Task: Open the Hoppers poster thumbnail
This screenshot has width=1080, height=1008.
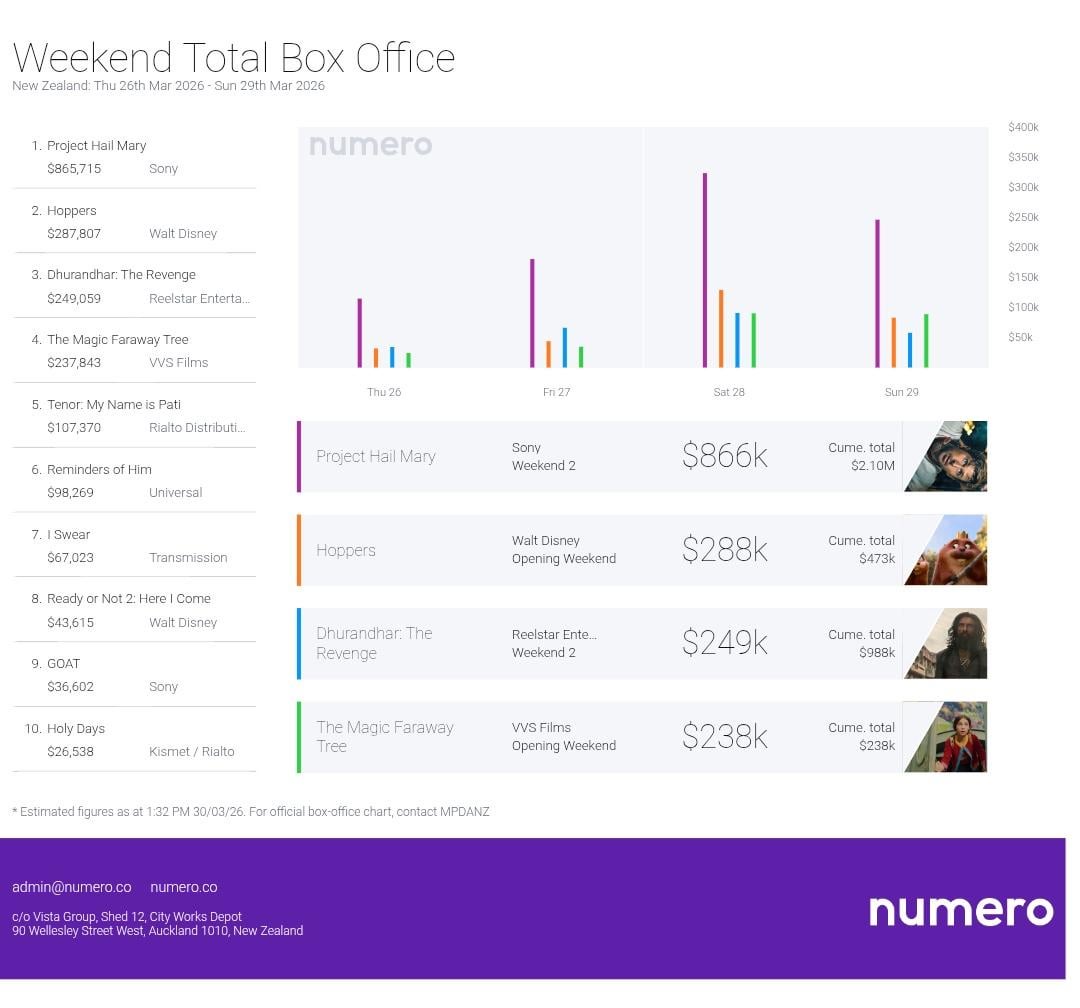Action: pos(945,550)
